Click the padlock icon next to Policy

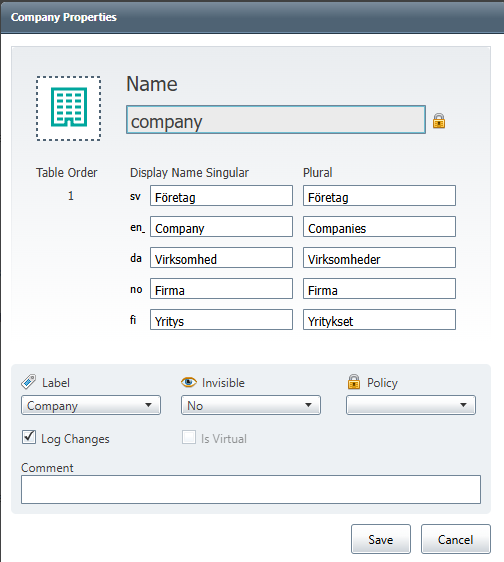[354, 382]
